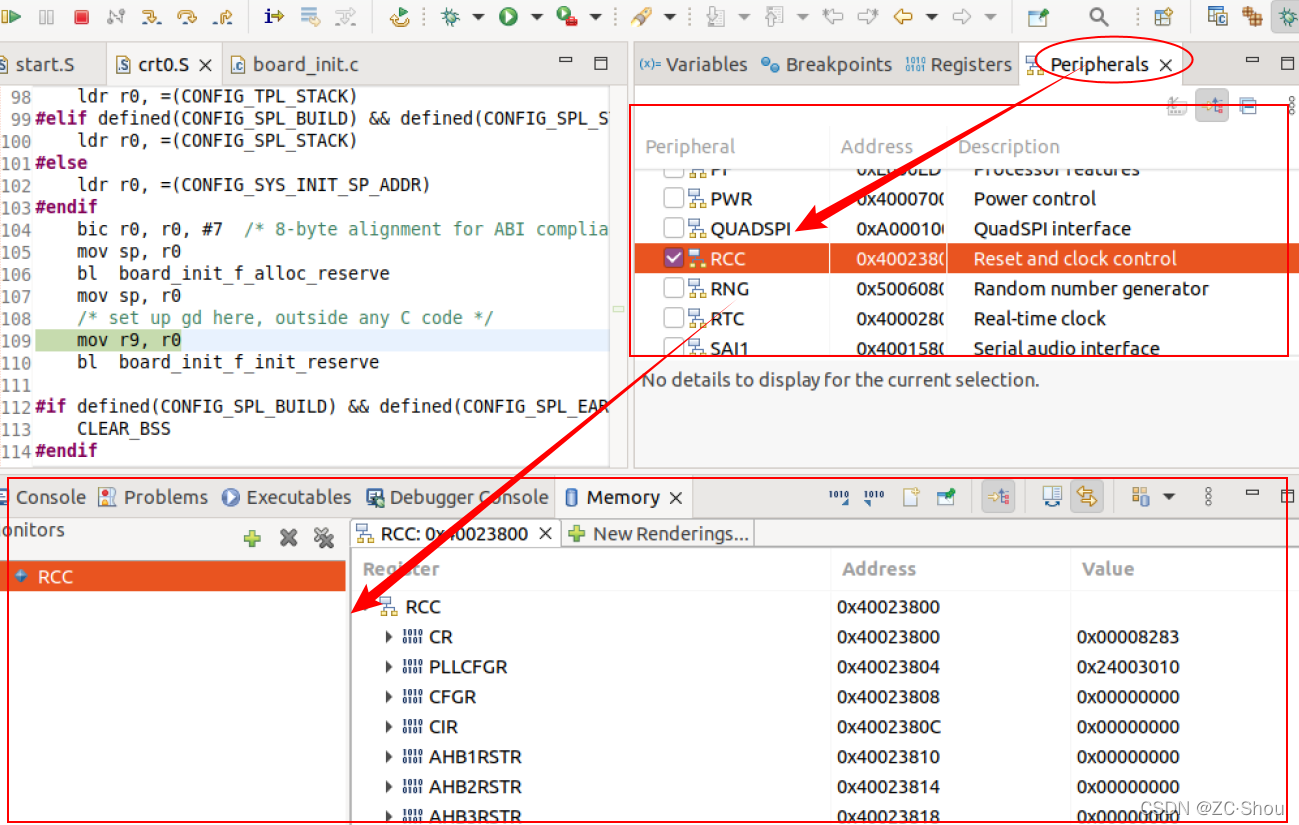This screenshot has width=1299, height=825.
Task: Open the Problems view tab
Action: click(153, 498)
